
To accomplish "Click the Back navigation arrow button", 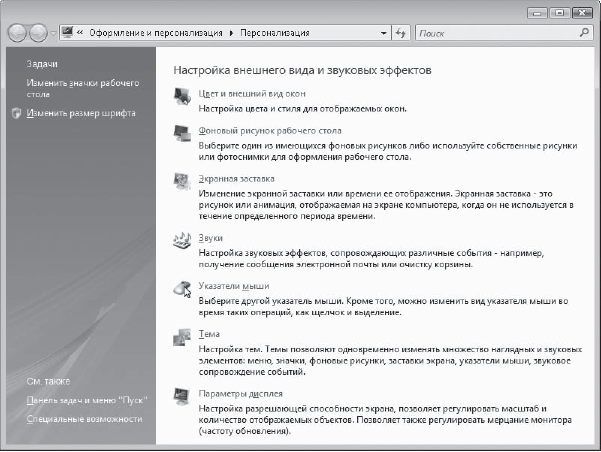I will pos(17,33).
